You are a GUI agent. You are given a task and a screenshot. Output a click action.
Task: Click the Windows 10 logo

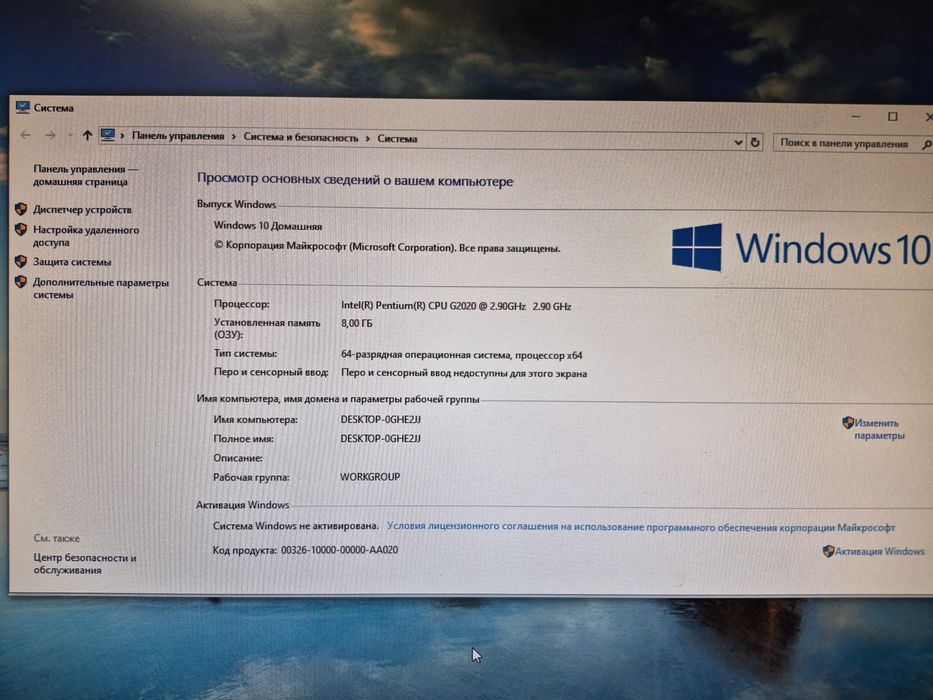pos(801,248)
